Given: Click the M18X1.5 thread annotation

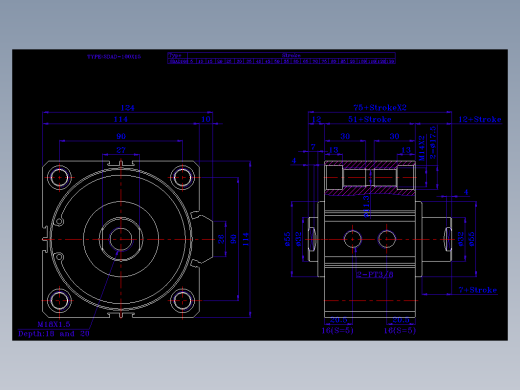Looking at the screenshot, I should [x=54, y=324].
